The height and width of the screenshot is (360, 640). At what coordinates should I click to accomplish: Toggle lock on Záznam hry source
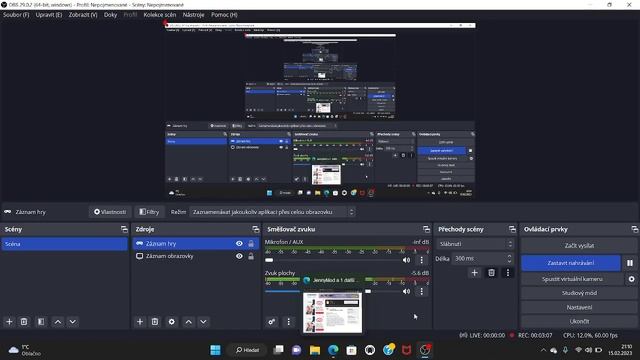pyautogui.click(x=251, y=244)
